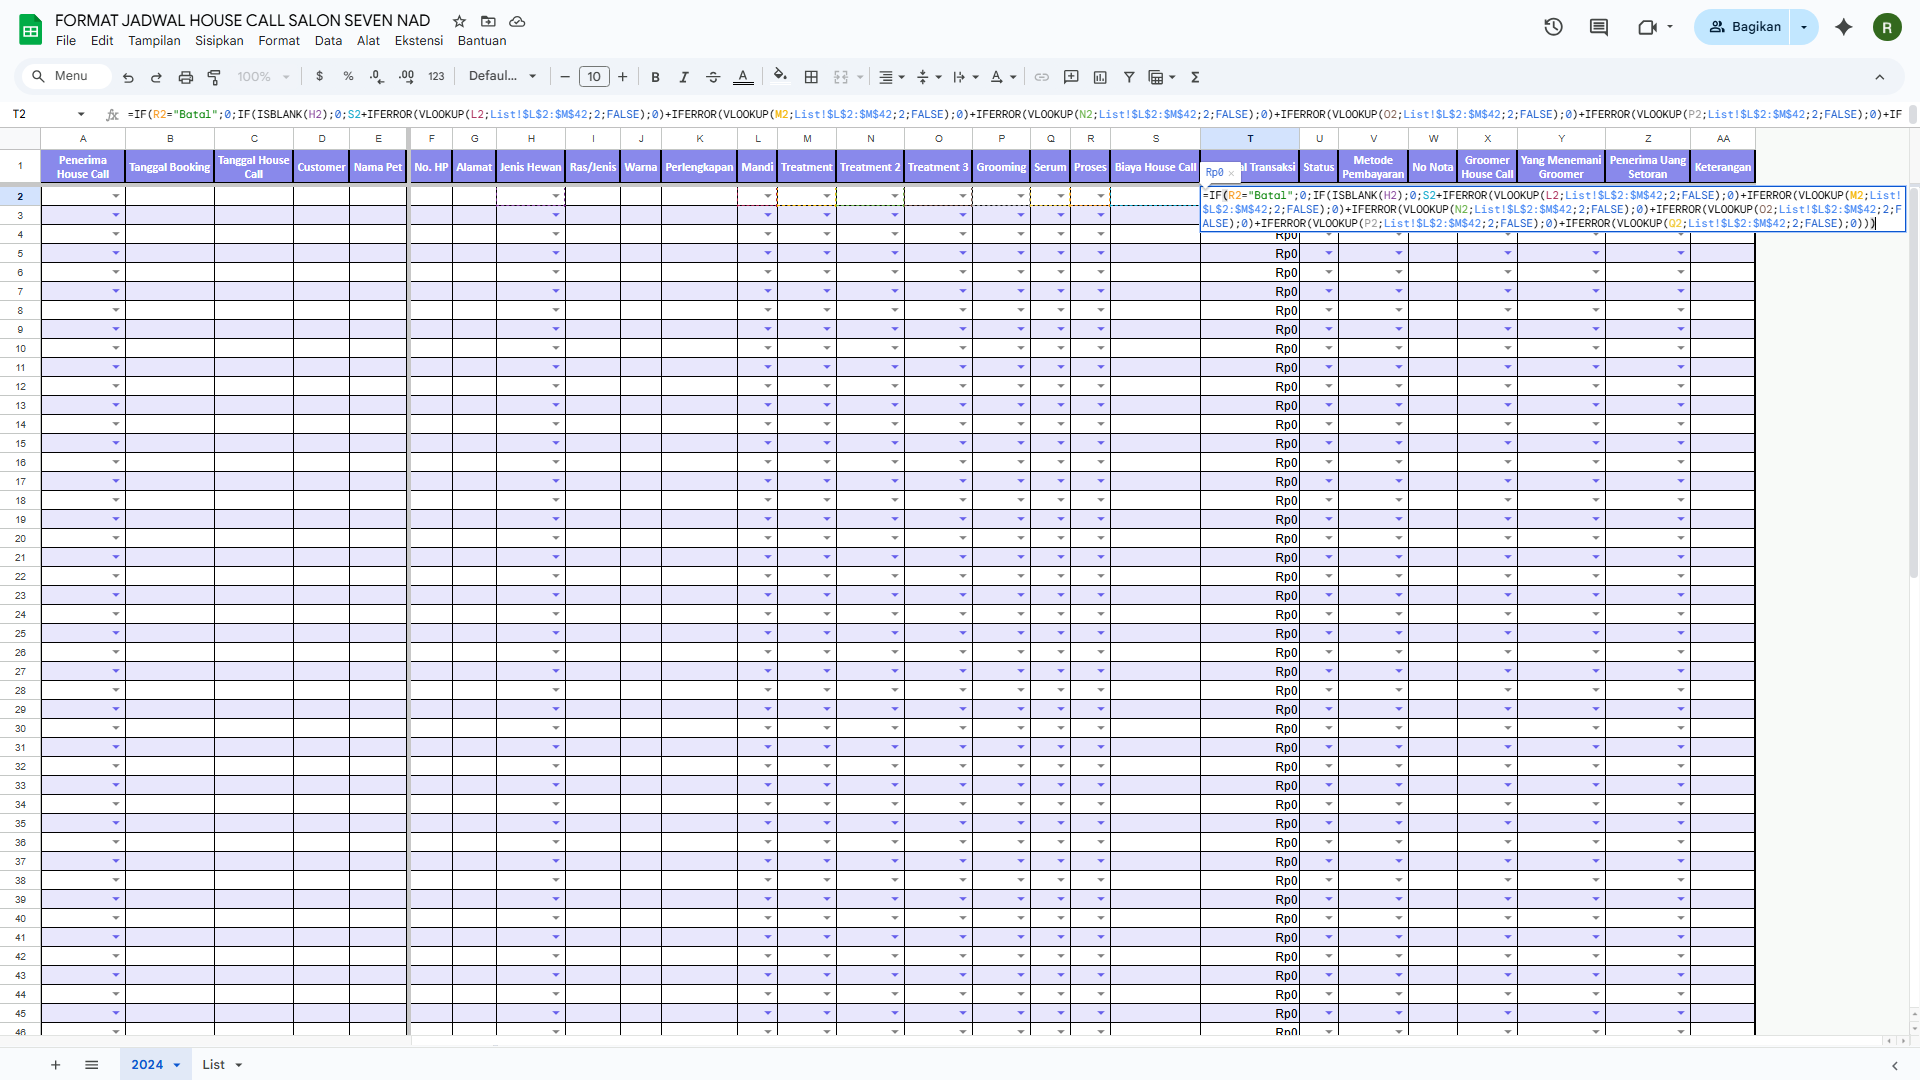Image resolution: width=1920 pixels, height=1080 pixels.
Task: Click the paint format roller icon
Action: click(x=214, y=77)
